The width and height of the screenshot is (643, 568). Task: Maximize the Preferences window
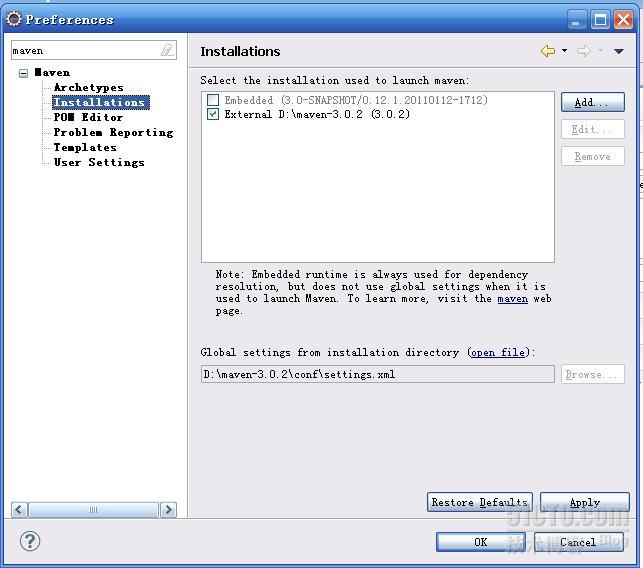click(600, 20)
